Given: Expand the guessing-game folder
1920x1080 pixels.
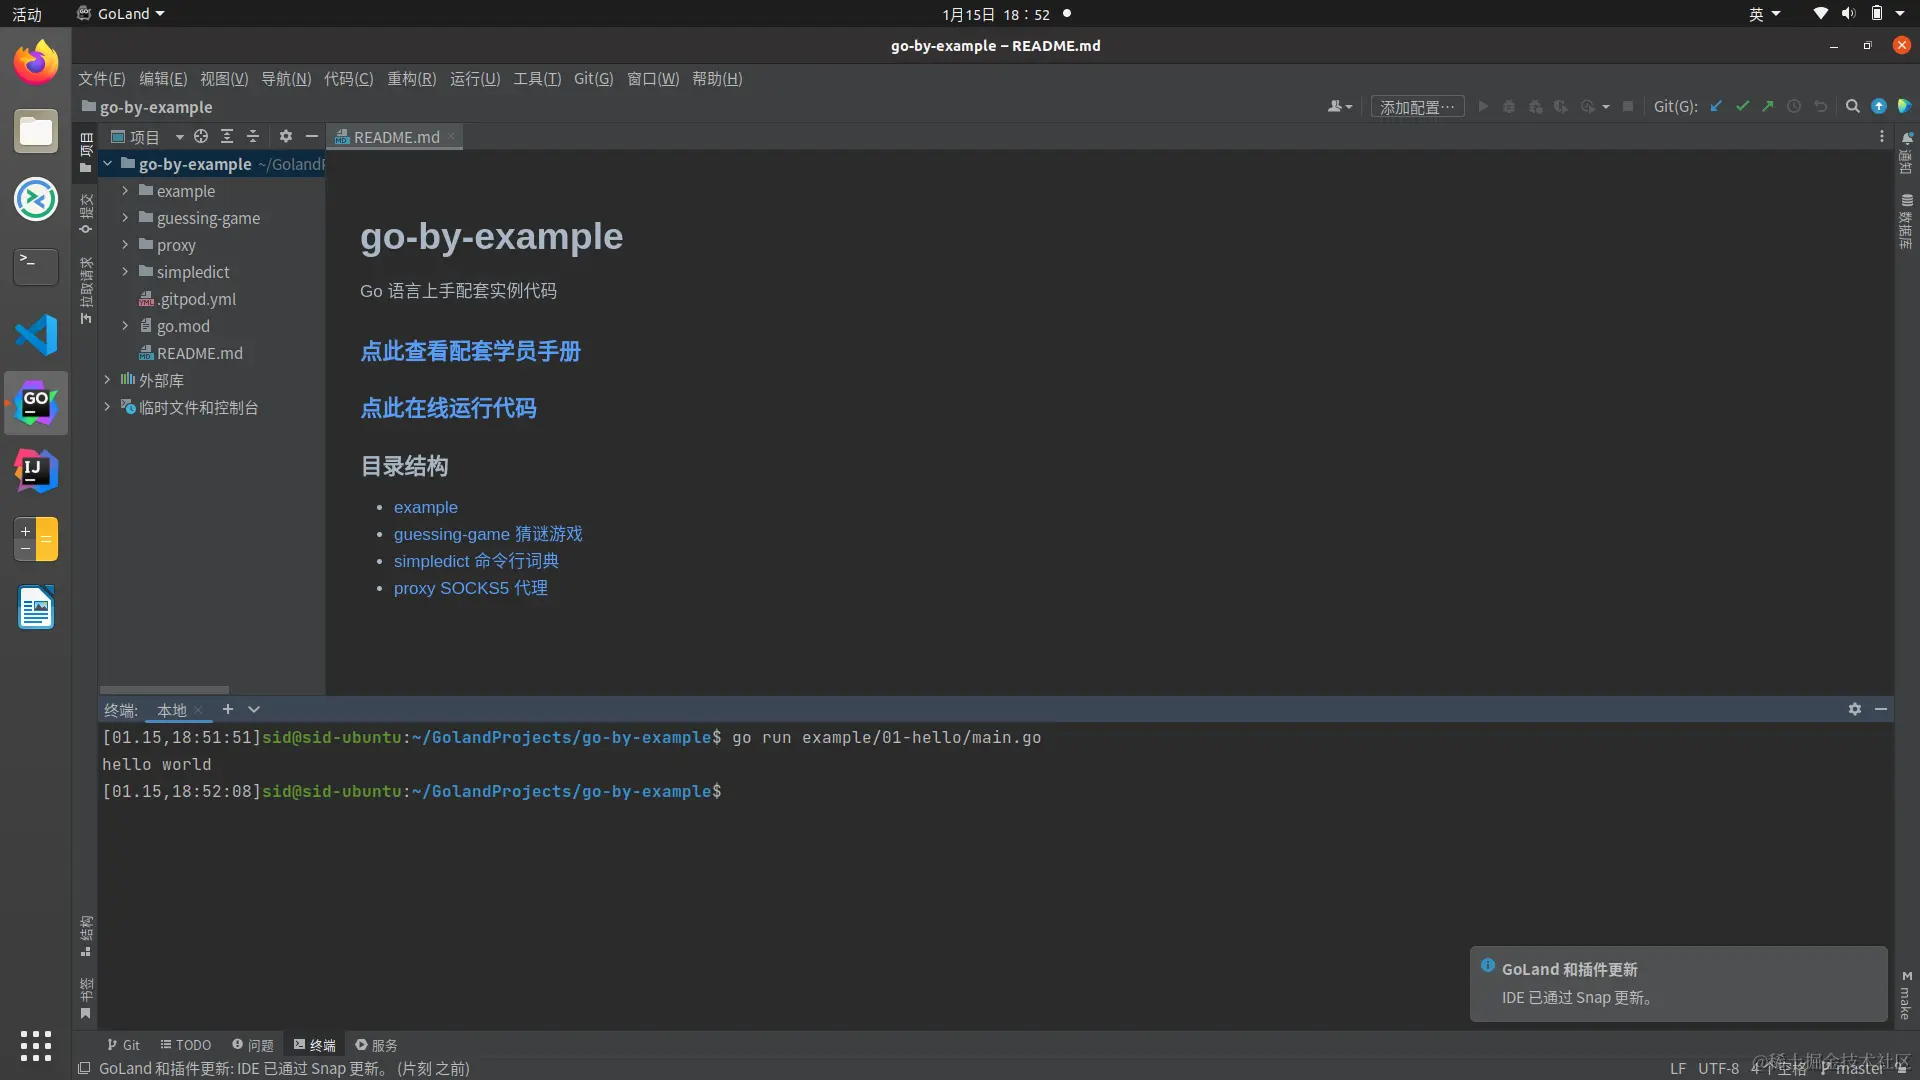Looking at the screenshot, I should (x=125, y=218).
